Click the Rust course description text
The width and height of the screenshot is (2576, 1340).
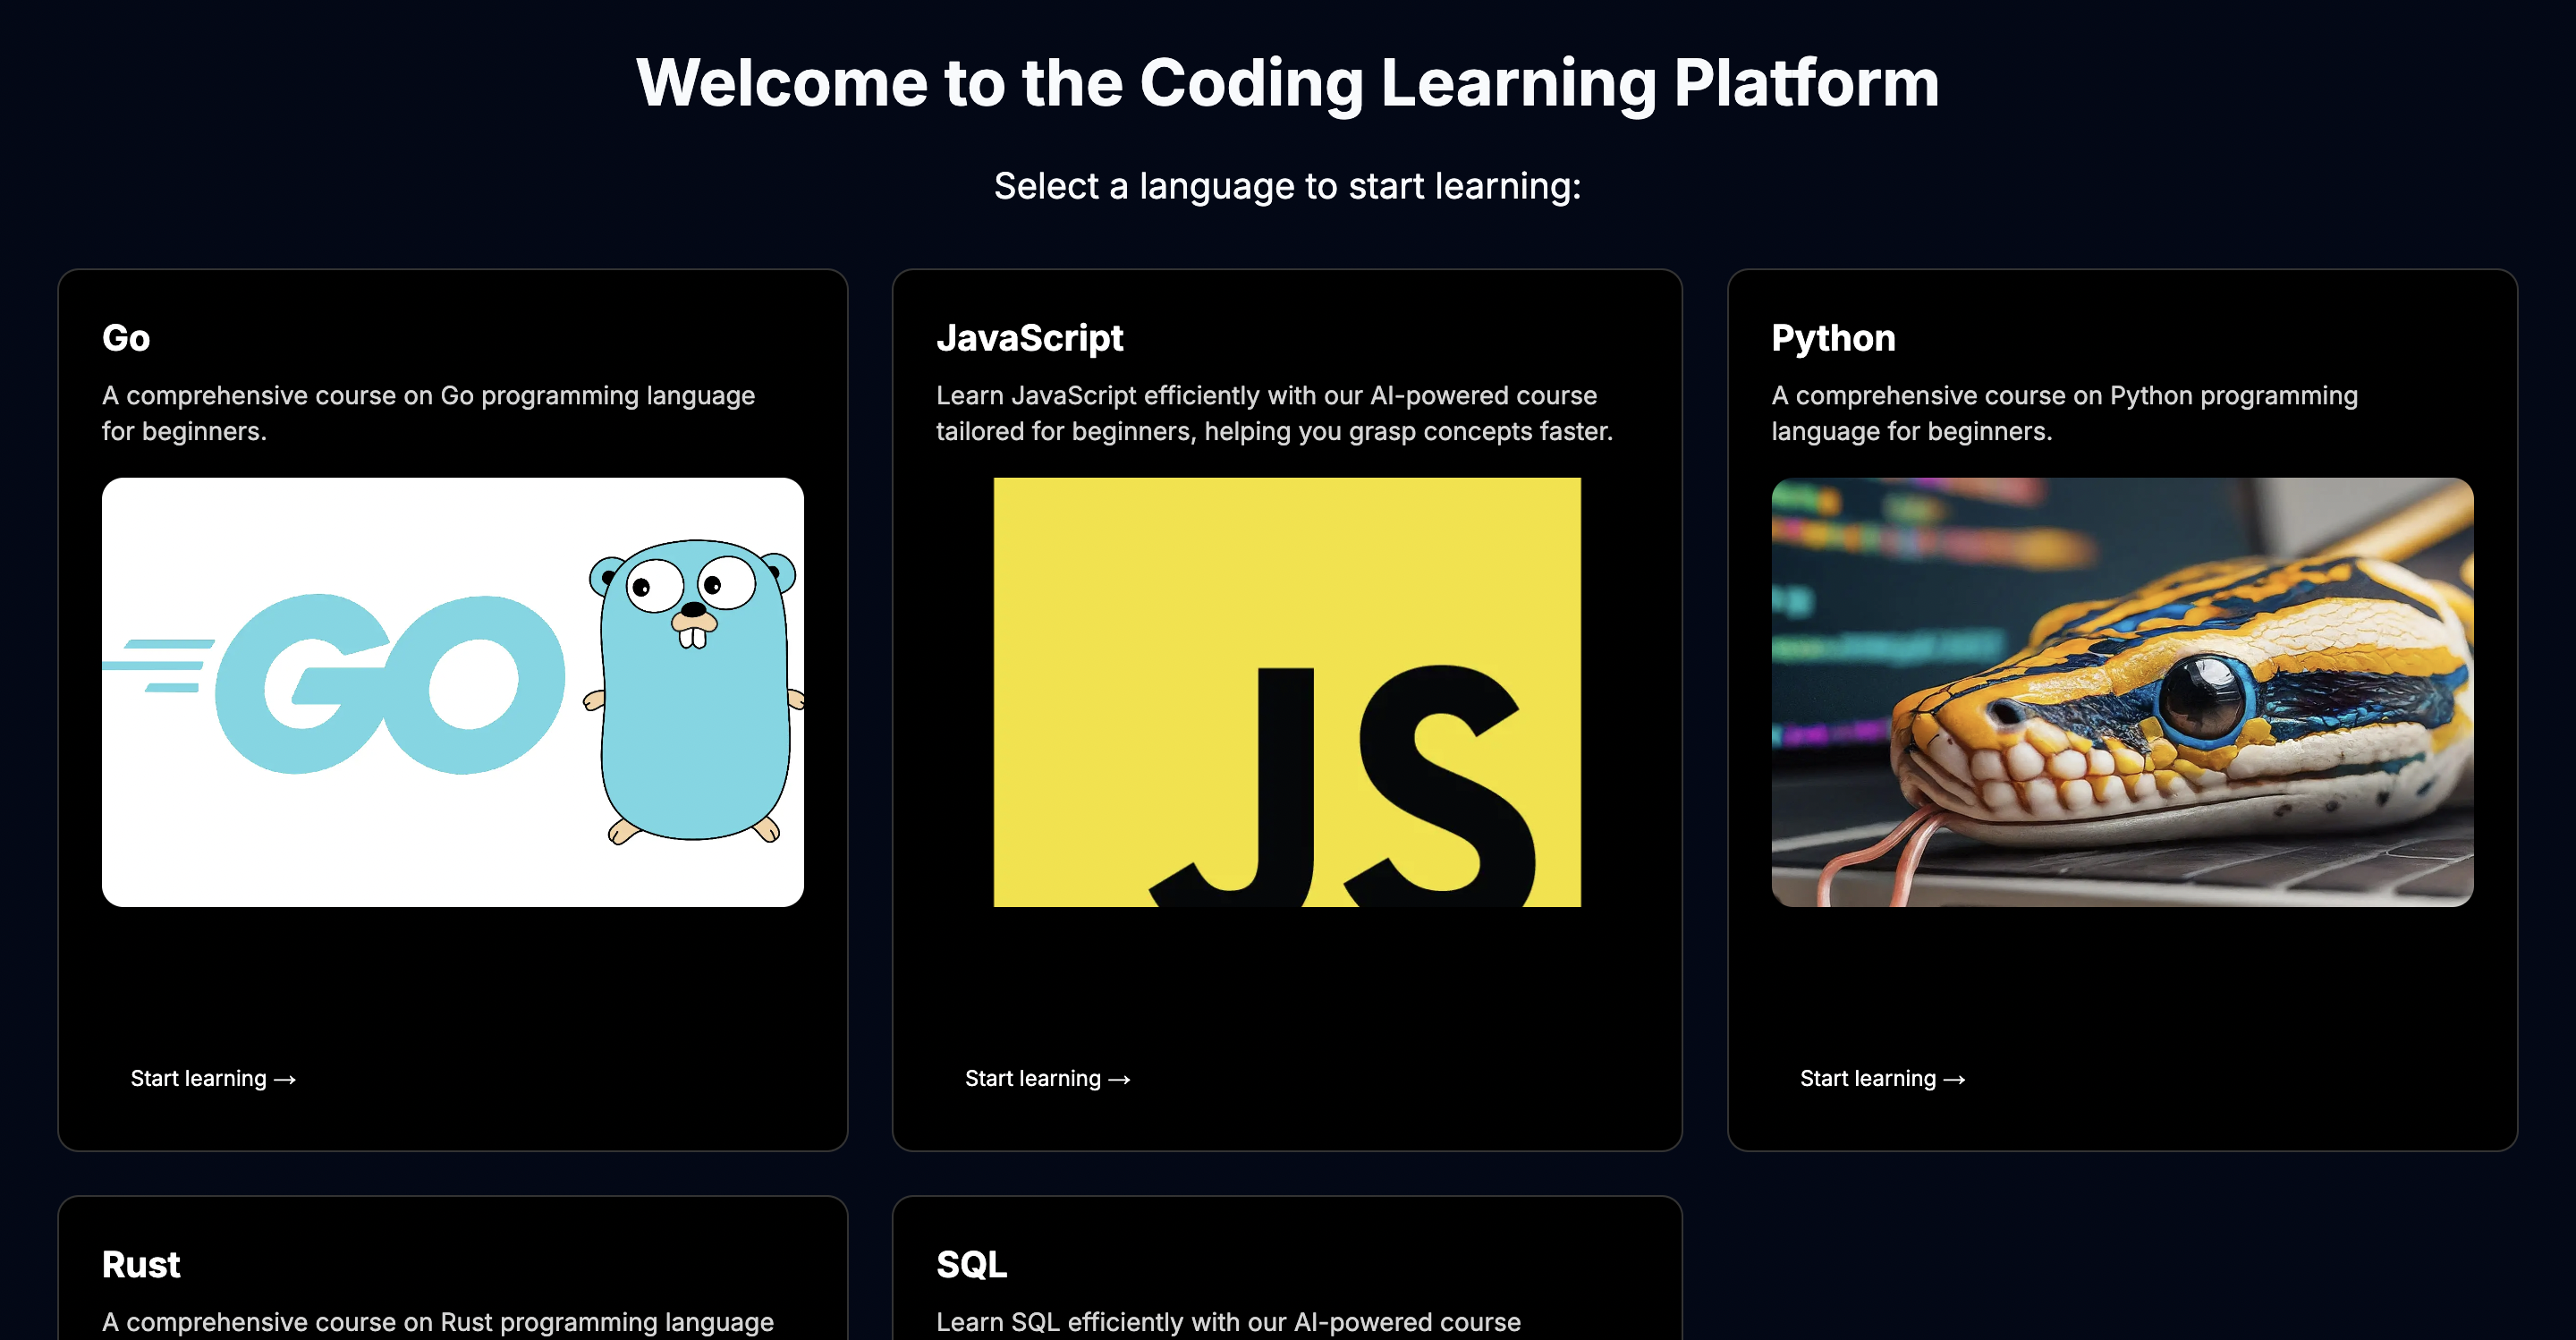click(x=437, y=1321)
